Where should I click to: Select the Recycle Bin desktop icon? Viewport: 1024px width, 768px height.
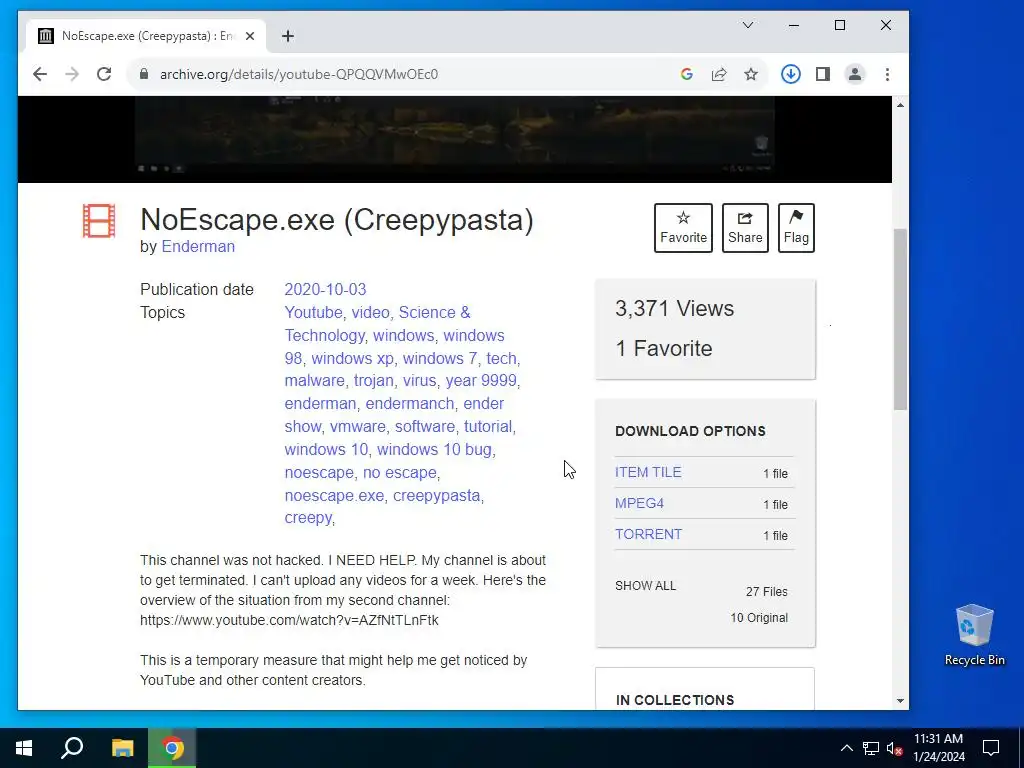click(974, 634)
